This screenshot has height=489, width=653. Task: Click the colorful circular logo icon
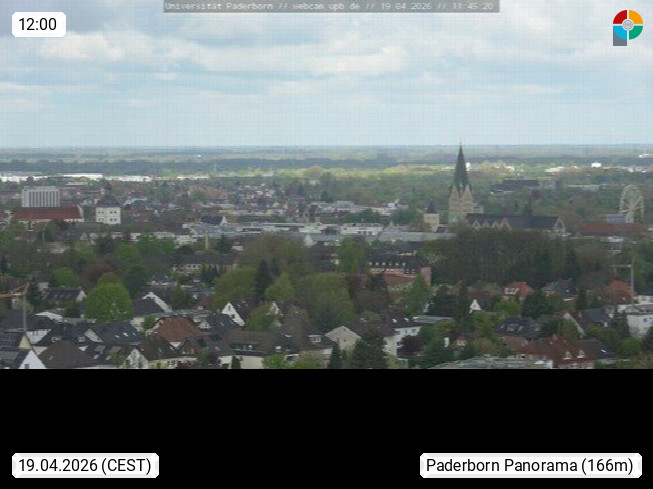627,27
